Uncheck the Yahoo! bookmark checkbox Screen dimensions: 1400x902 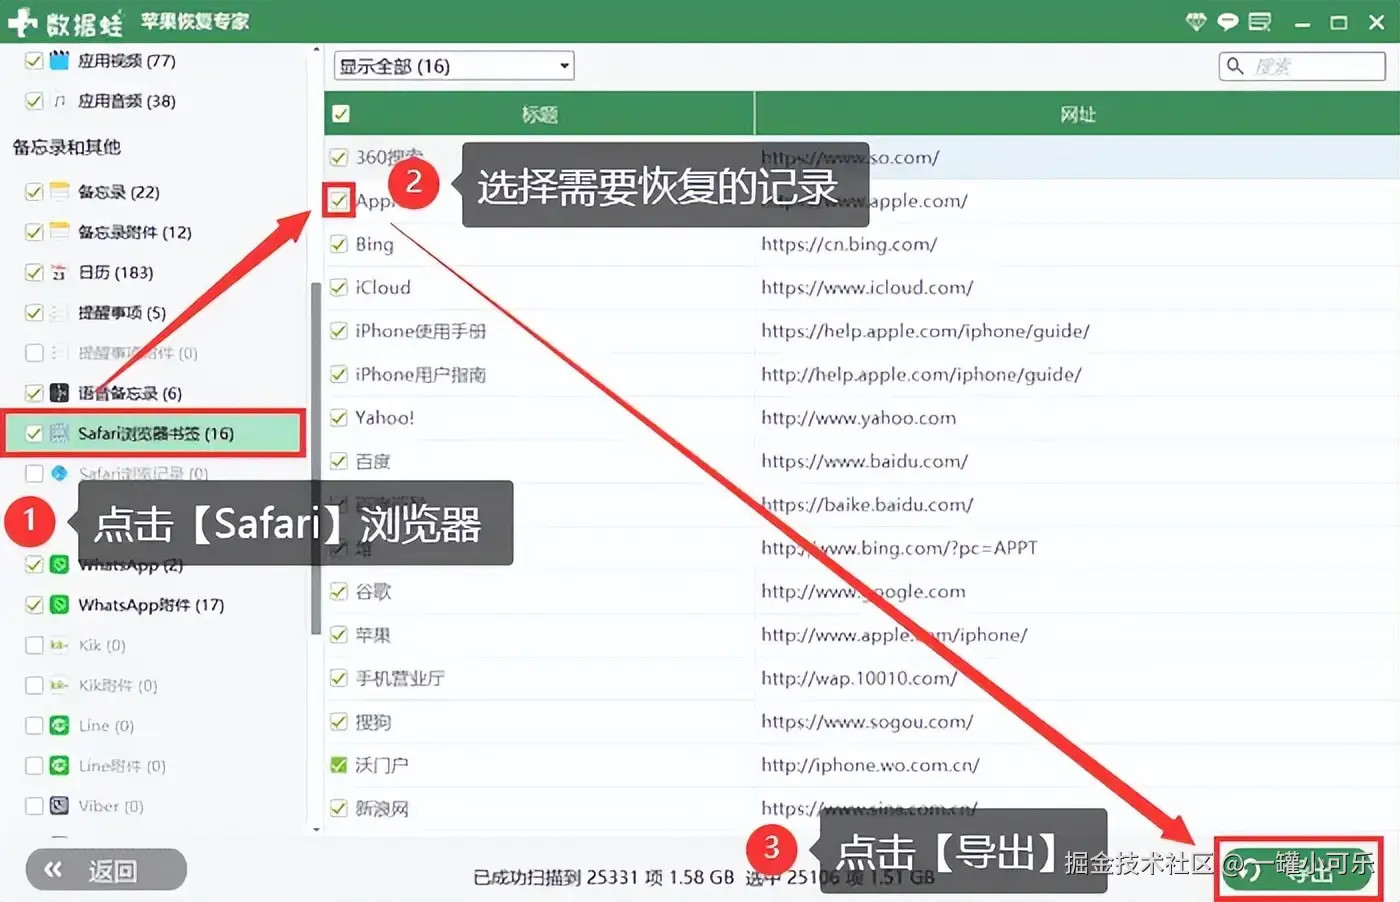(x=339, y=418)
